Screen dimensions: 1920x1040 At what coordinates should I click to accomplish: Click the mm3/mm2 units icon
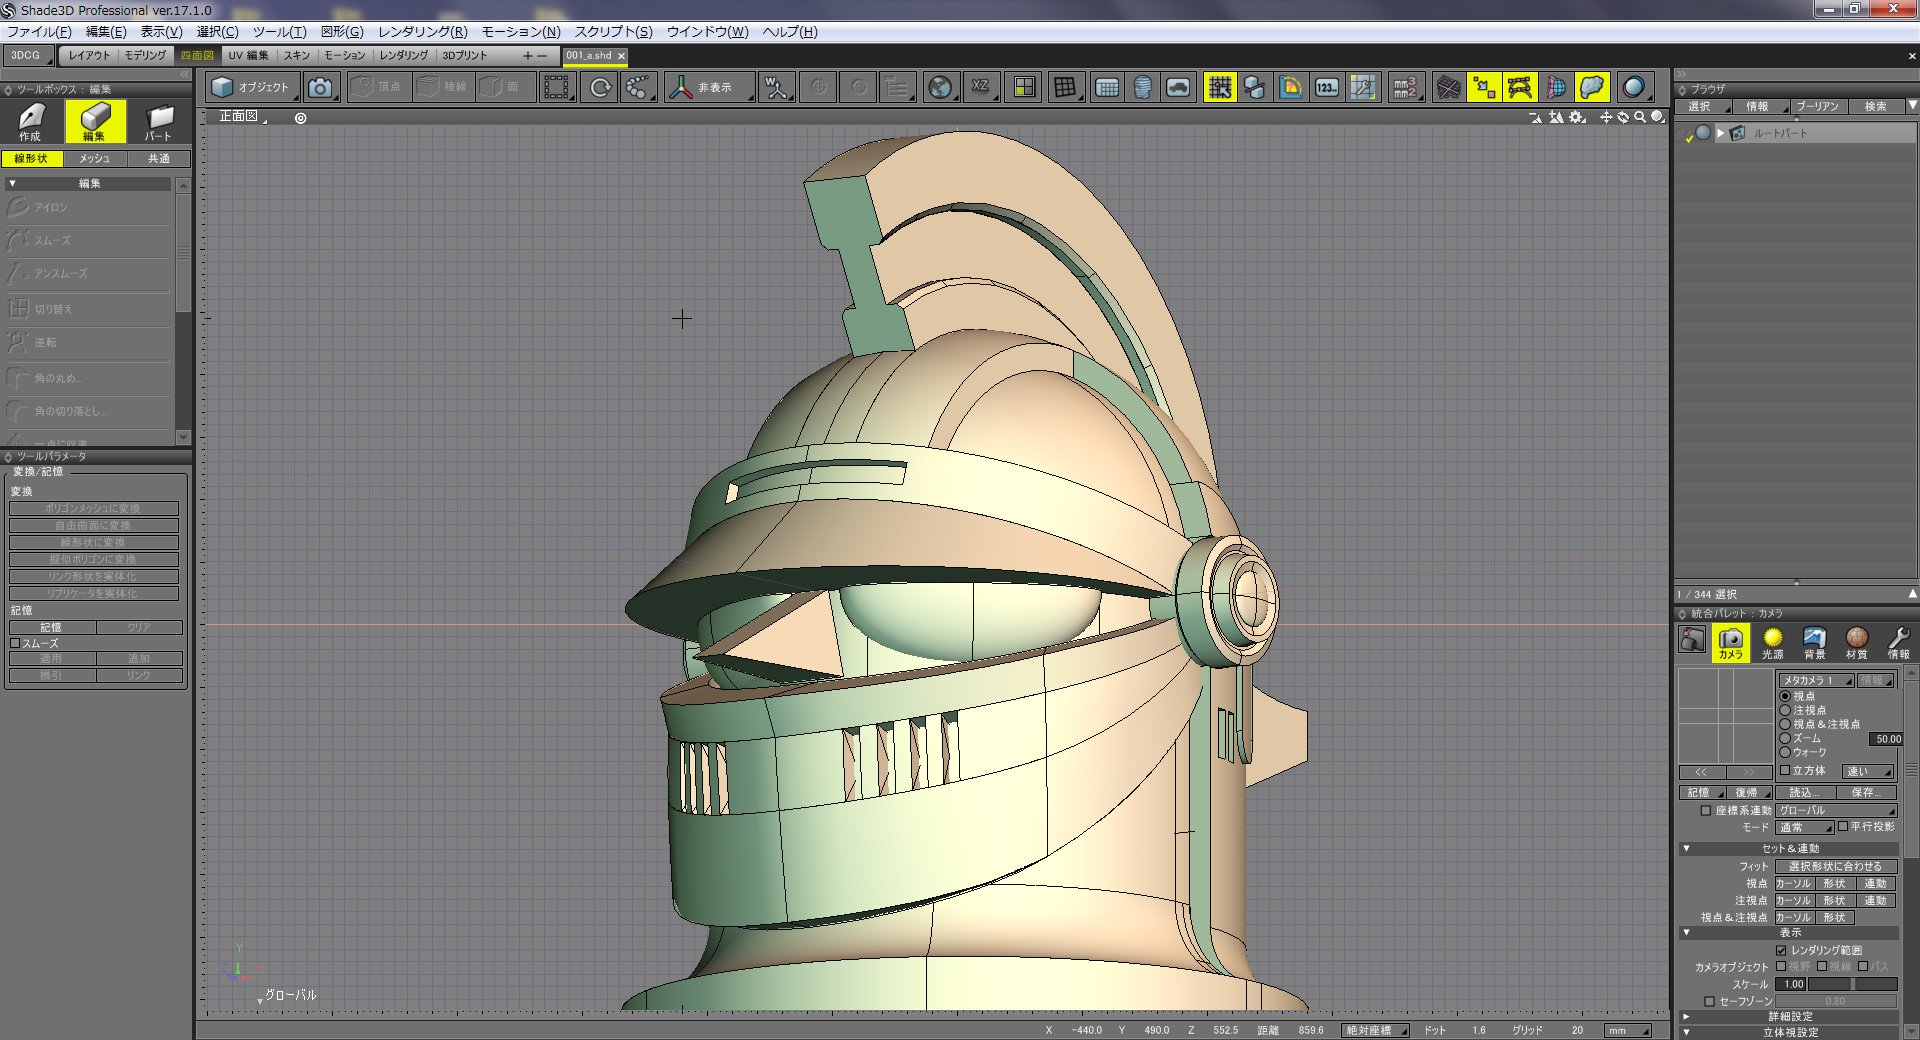coord(1405,88)
